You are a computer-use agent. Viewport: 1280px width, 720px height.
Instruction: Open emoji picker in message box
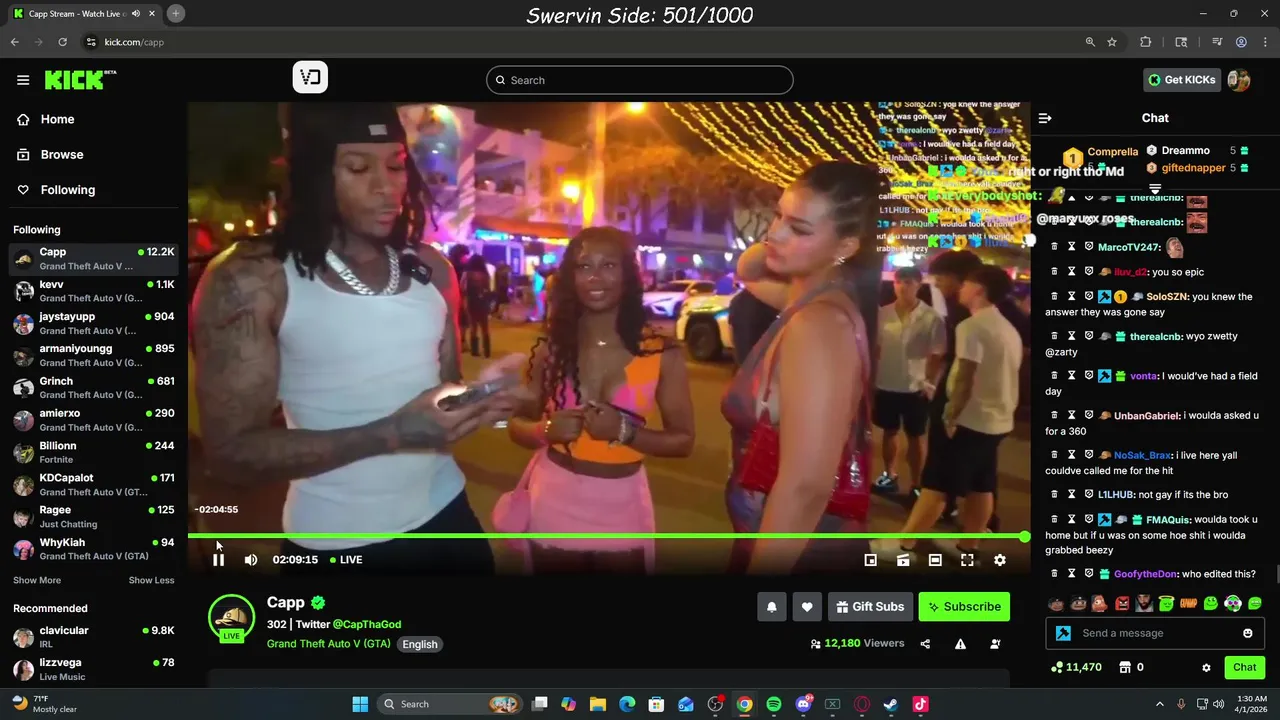pyautogui.click(x=1247, y=633)
